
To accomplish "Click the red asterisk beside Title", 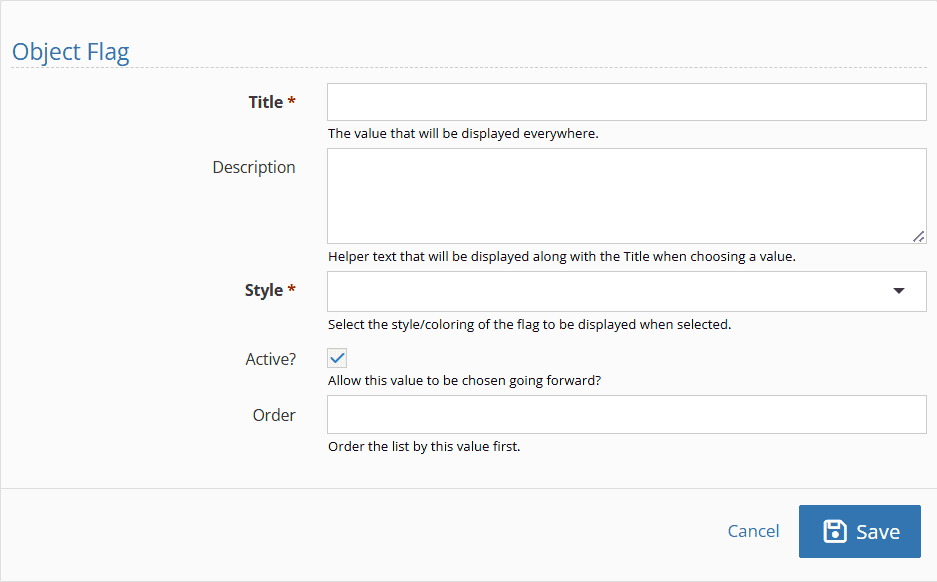I will 292,100.
